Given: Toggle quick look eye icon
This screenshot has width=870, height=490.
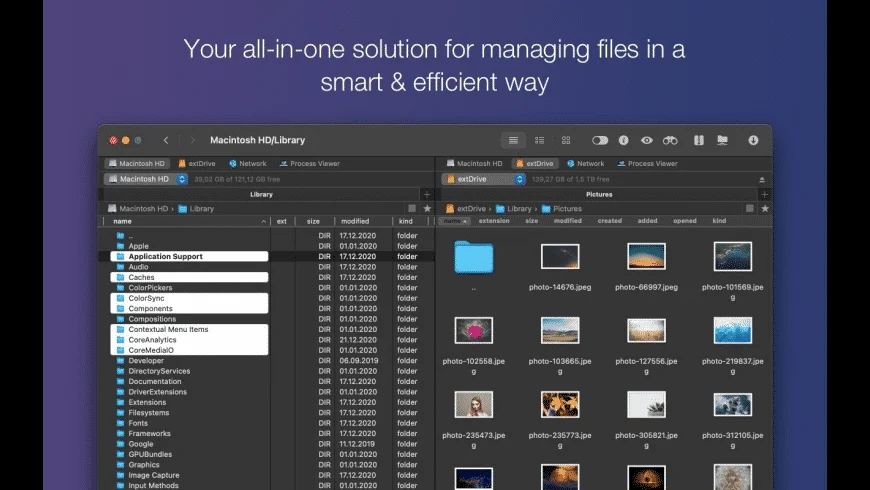Looking at the screenshot, I should click(x=647, y=140).
